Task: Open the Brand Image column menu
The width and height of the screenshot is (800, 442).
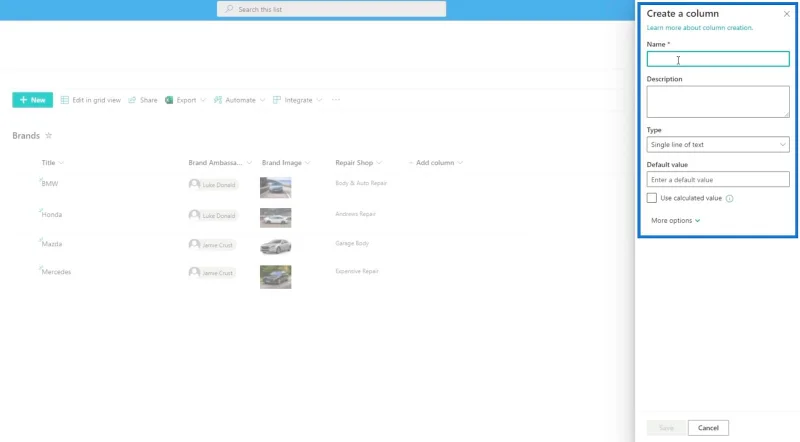Action: click(x=286, y=163)
